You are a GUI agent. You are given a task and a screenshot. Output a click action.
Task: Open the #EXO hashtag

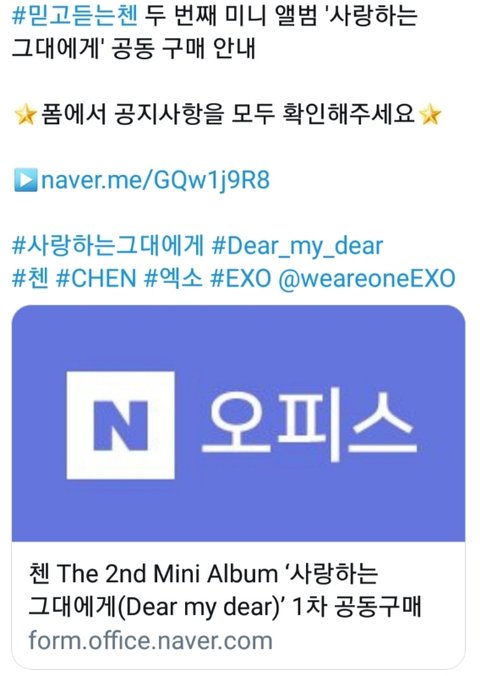click(x=241, y=278)
